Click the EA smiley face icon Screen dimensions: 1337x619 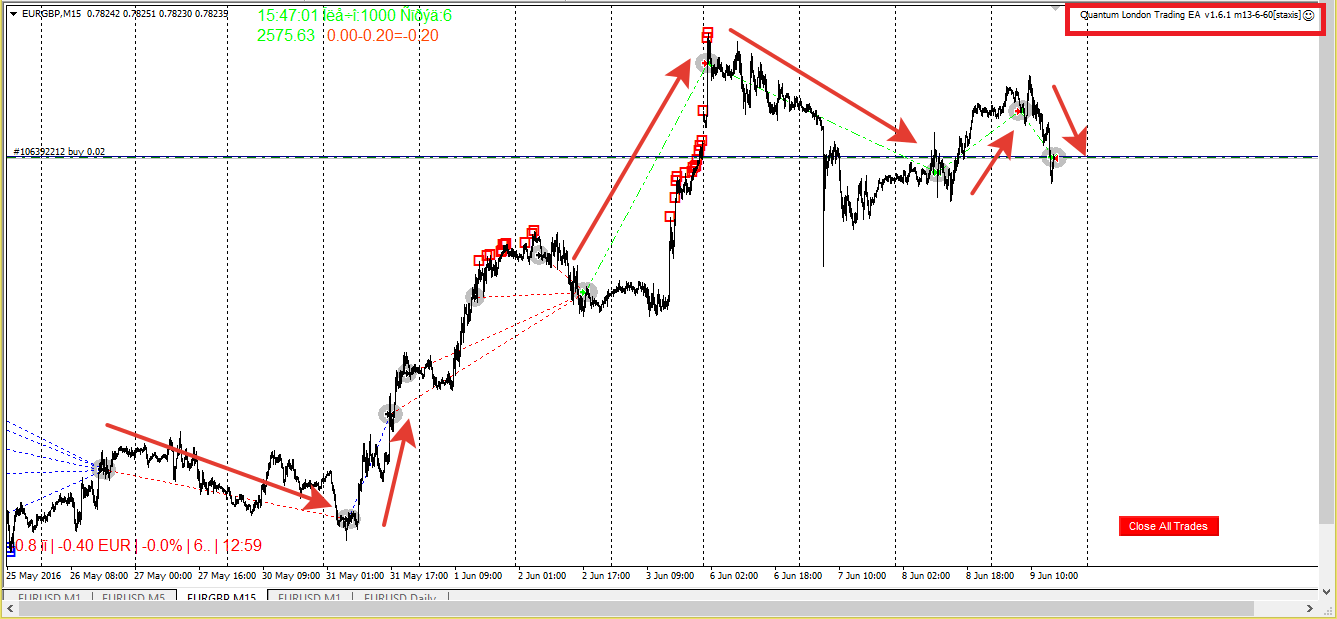pos(1308,16)
